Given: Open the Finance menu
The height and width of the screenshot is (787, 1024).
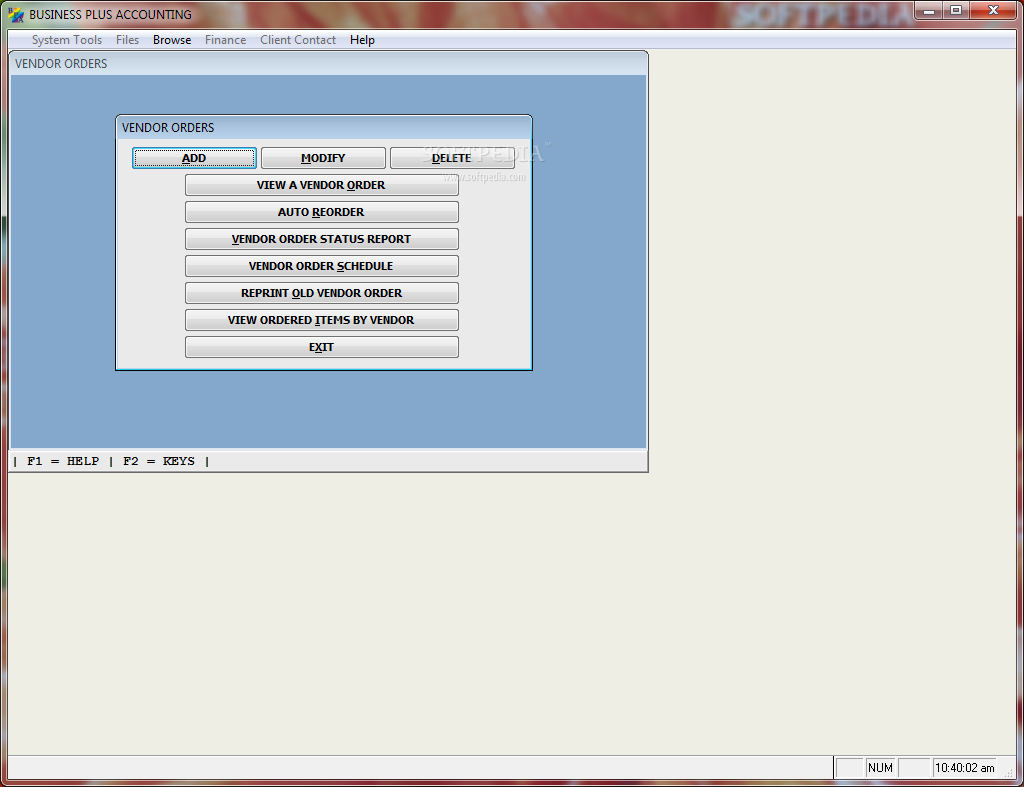Looking at the screenshot, I should (225, 40).
